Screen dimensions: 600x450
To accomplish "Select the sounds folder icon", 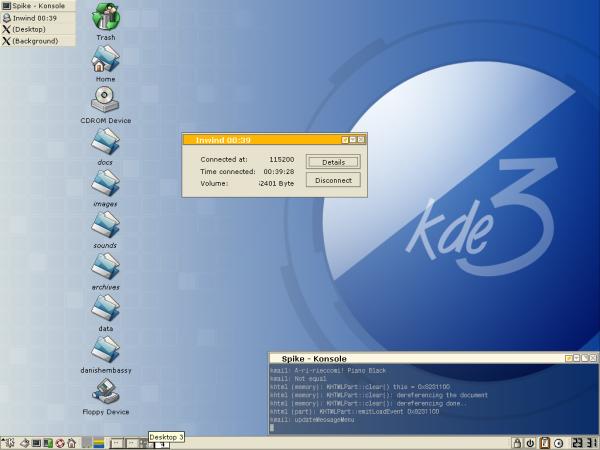I will [106, 230].
